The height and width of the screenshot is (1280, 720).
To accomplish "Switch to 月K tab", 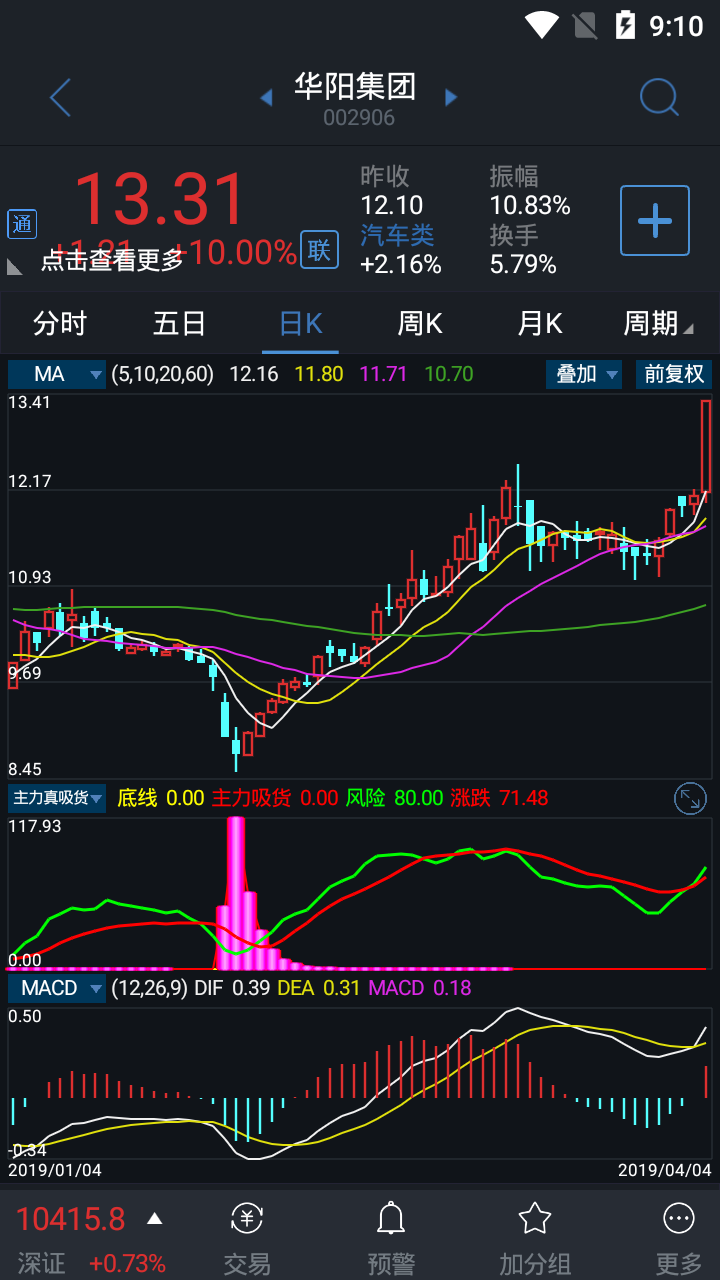I will 540,323.
